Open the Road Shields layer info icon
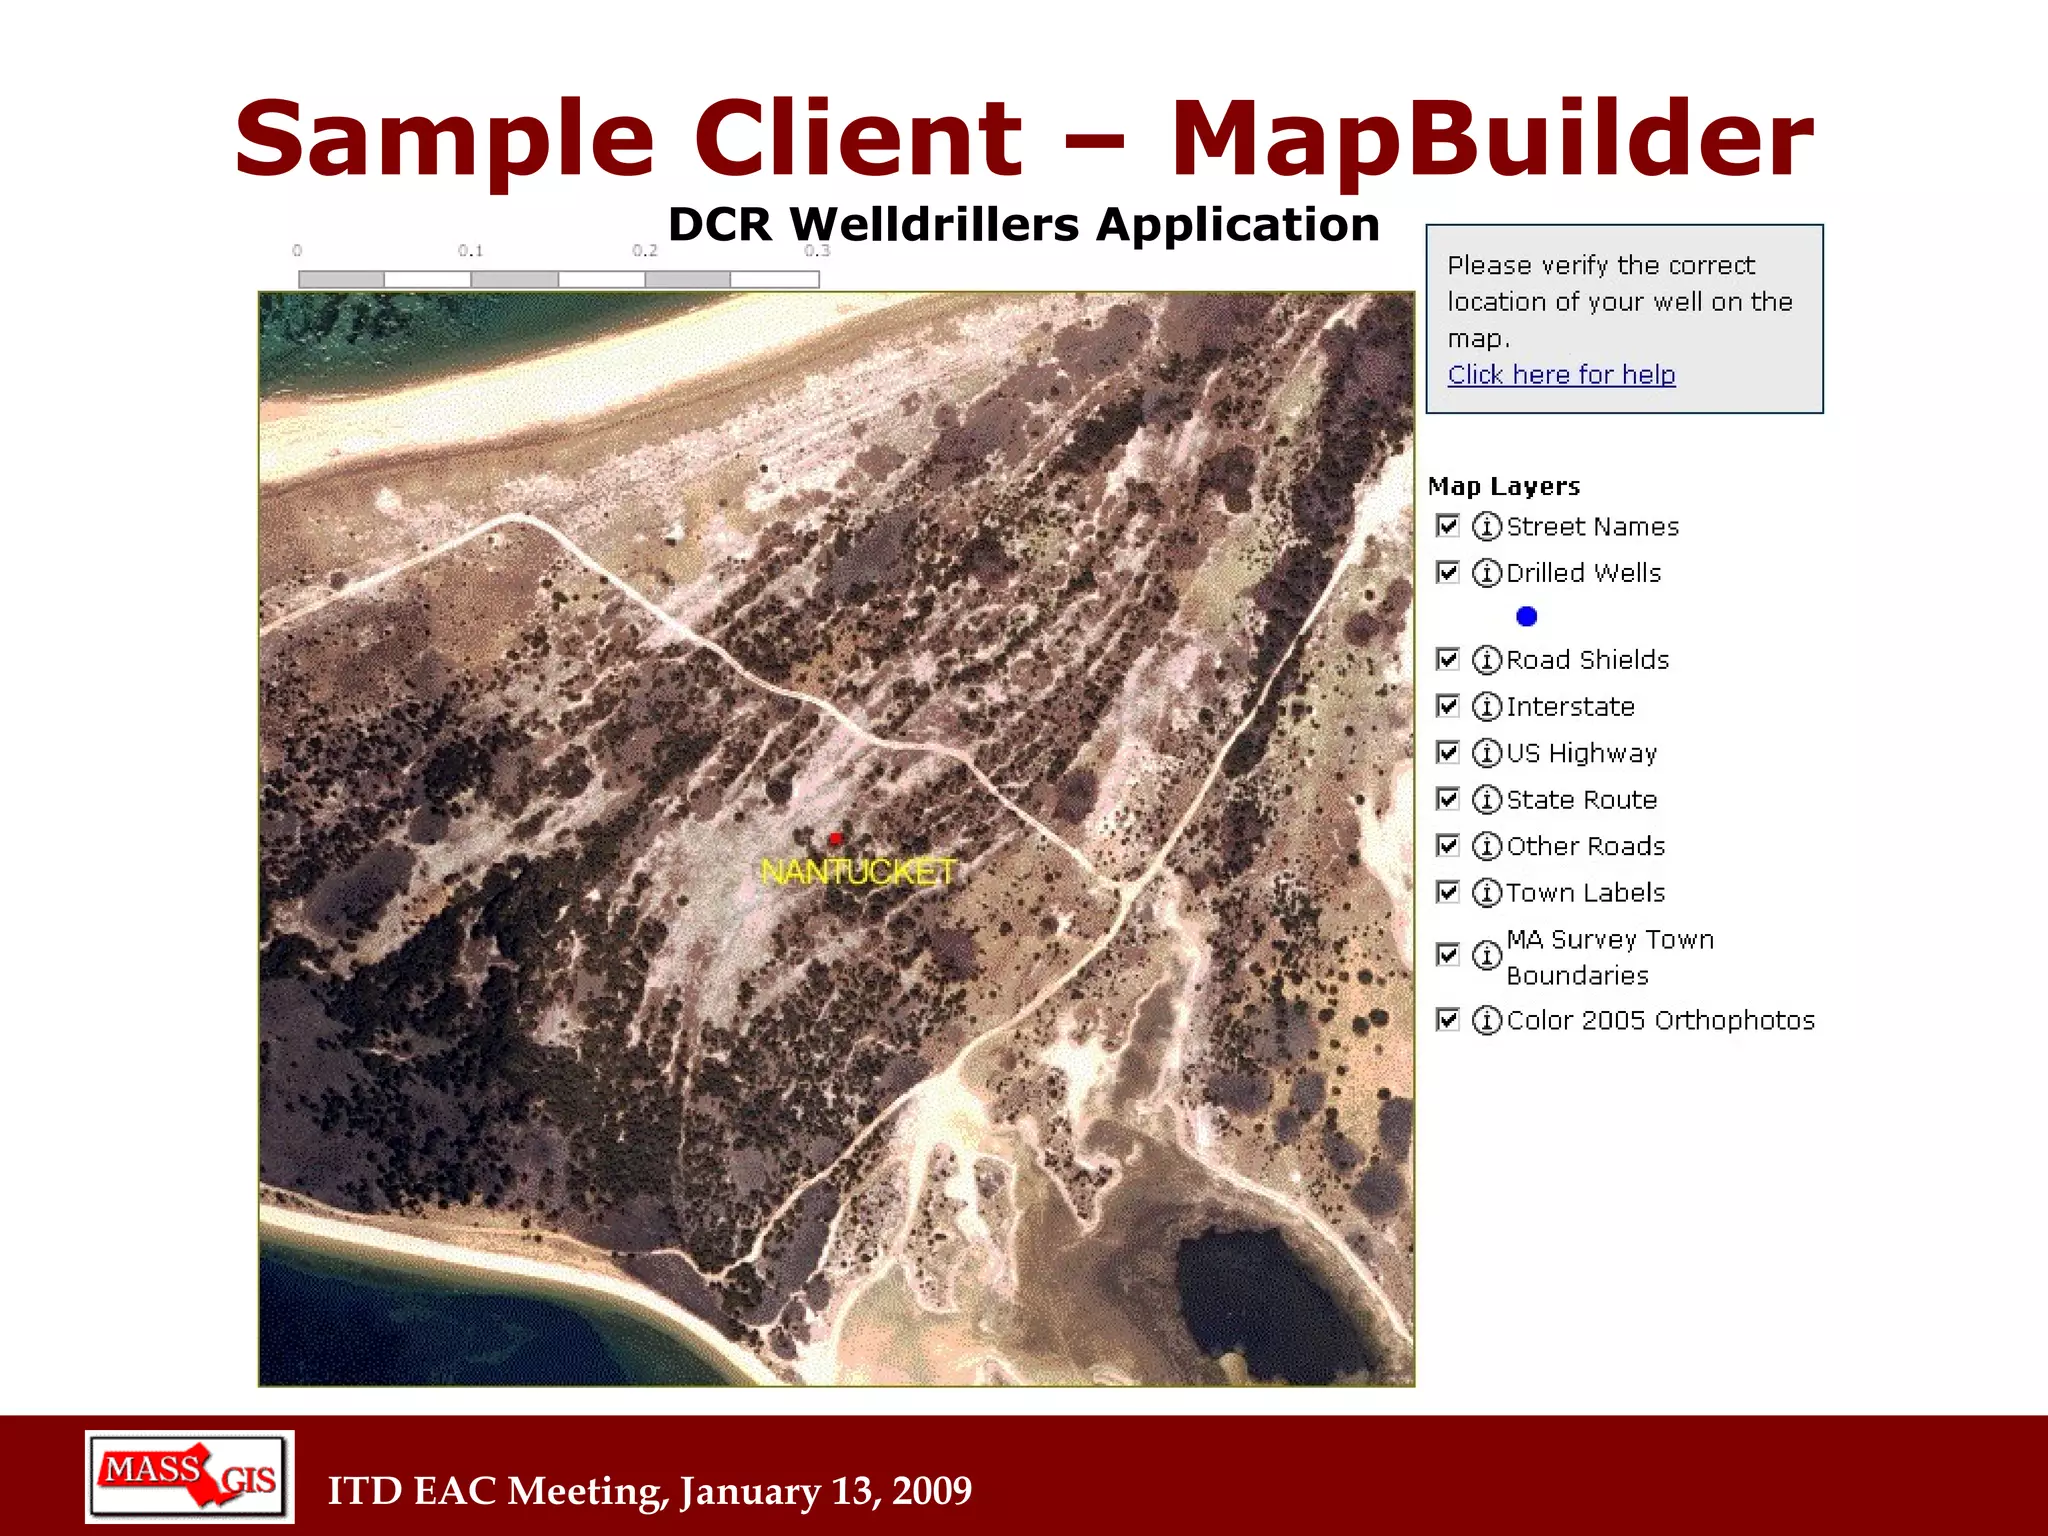2048x1536 pixels. [1487, 660]
